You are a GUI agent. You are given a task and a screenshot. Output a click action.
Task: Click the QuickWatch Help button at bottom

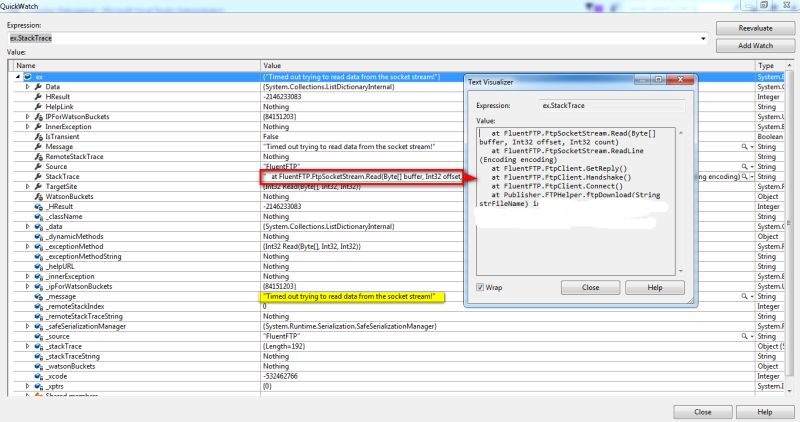(764, 412)
